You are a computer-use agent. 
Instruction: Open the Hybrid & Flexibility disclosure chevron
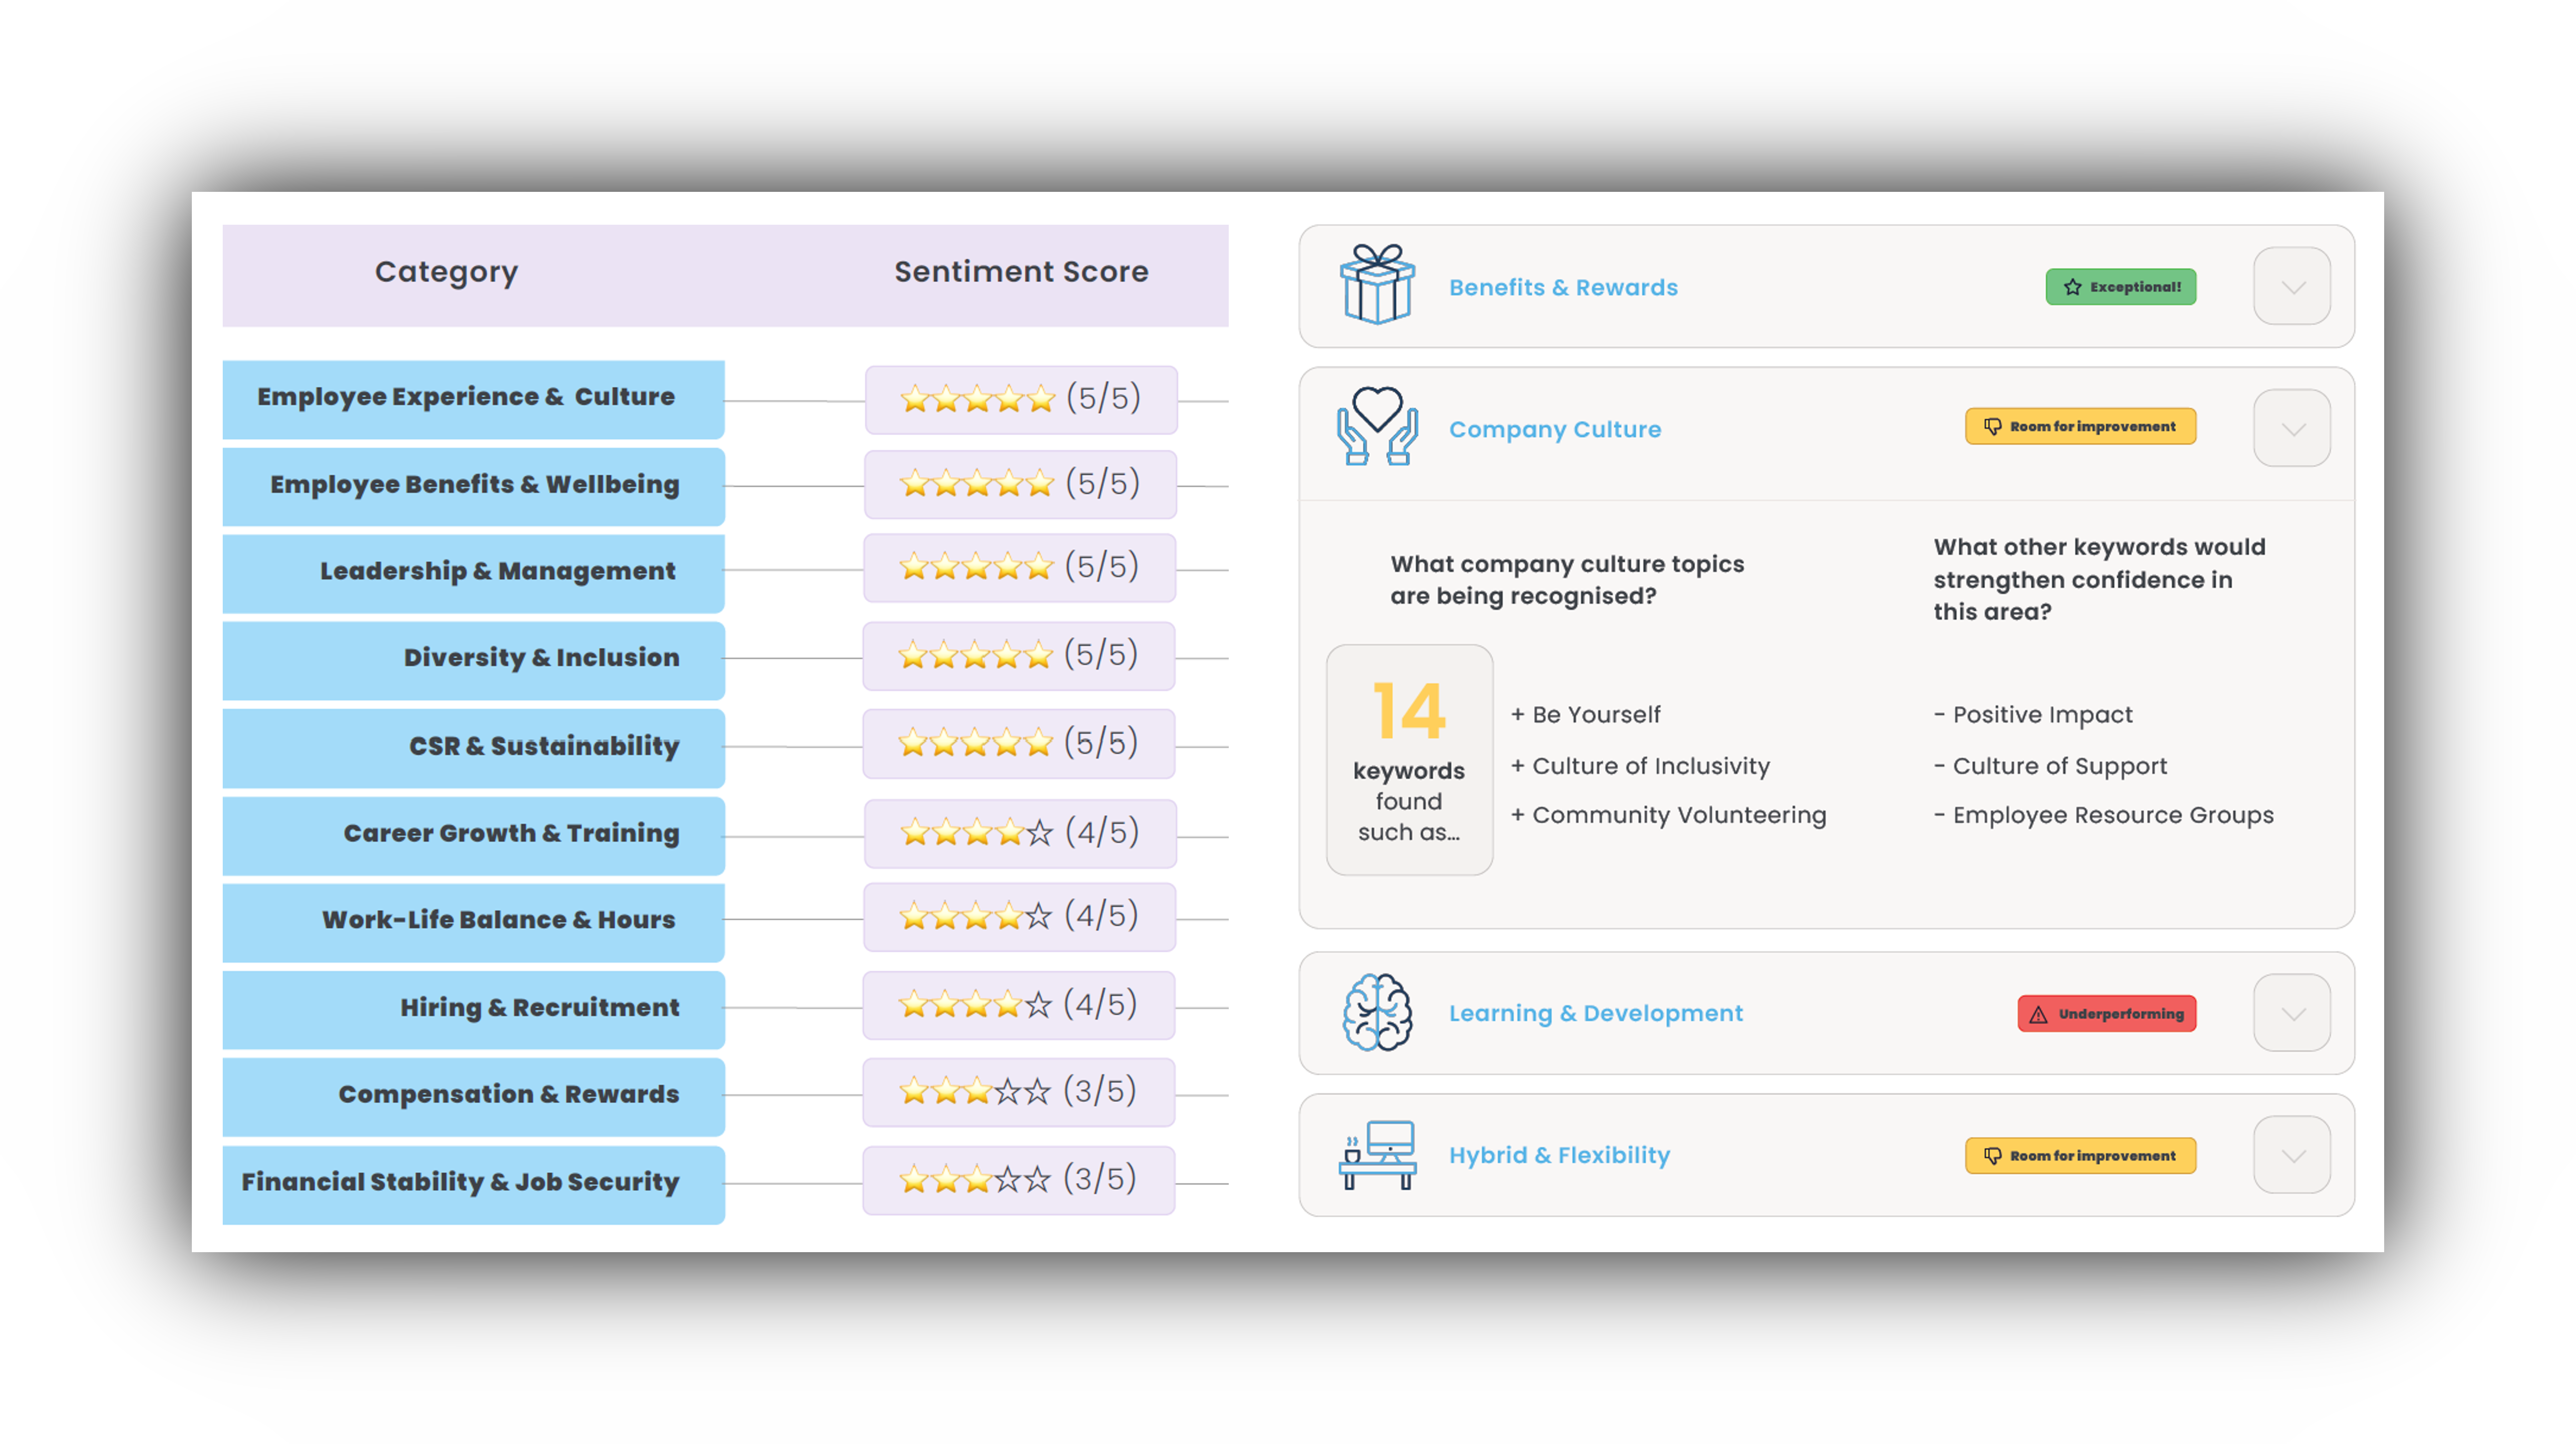2292,1155
